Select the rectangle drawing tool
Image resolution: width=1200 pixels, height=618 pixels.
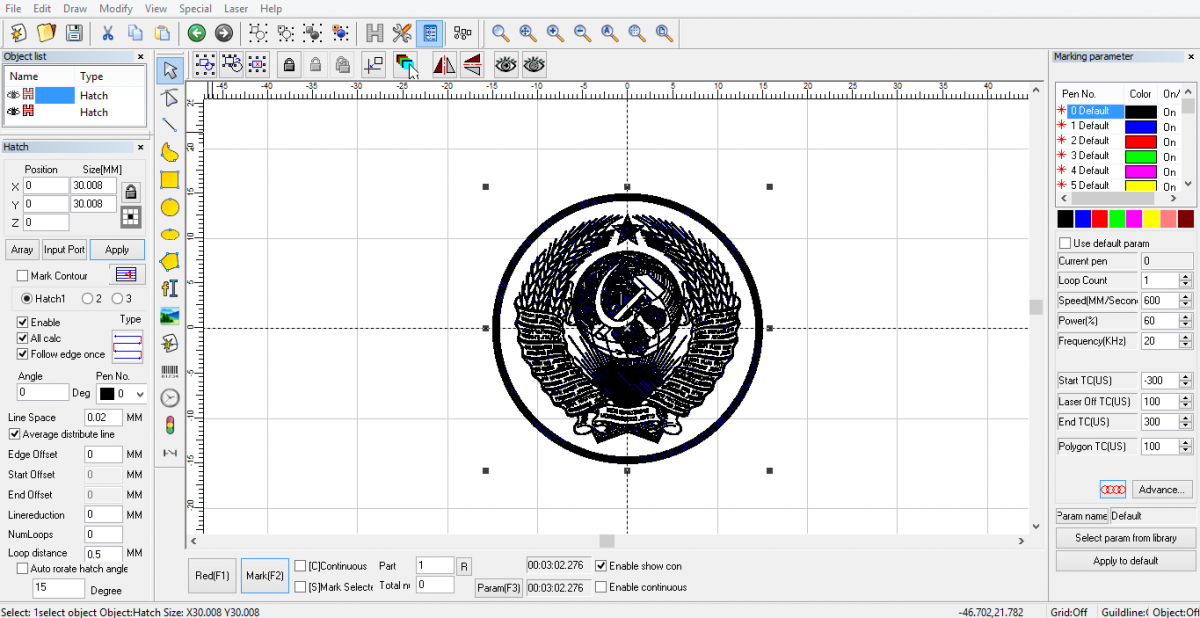(x=170, y=180)
